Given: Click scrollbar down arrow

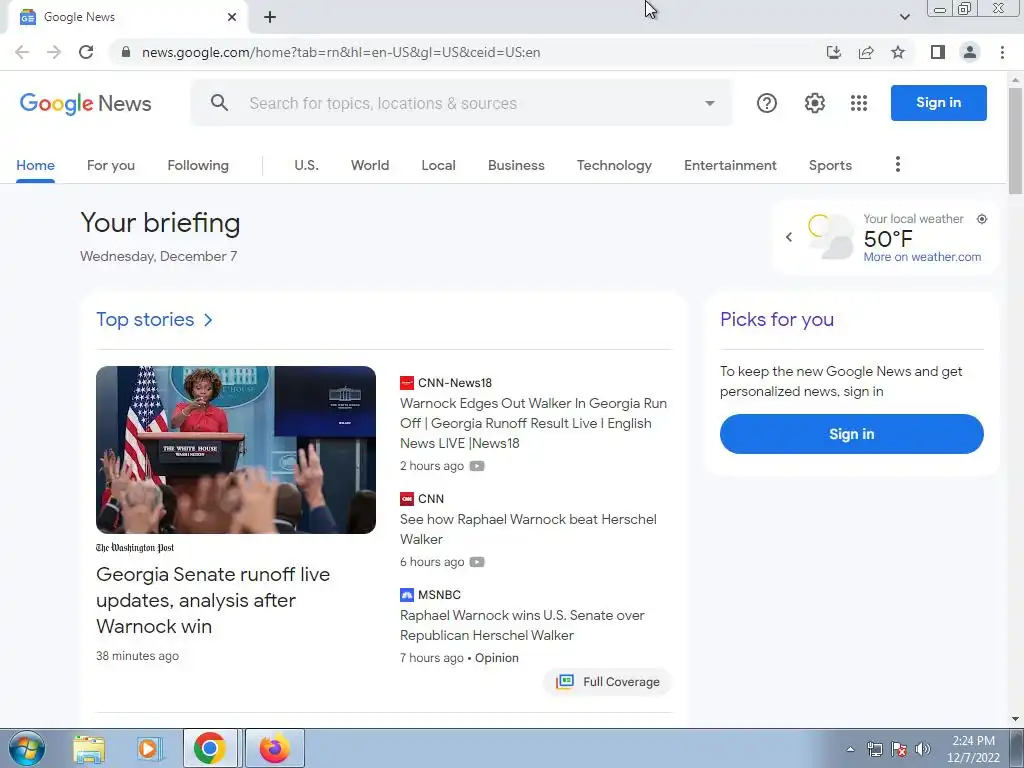Looking at the screenshot, I should pyautogui.click(x=1015, y=719).
